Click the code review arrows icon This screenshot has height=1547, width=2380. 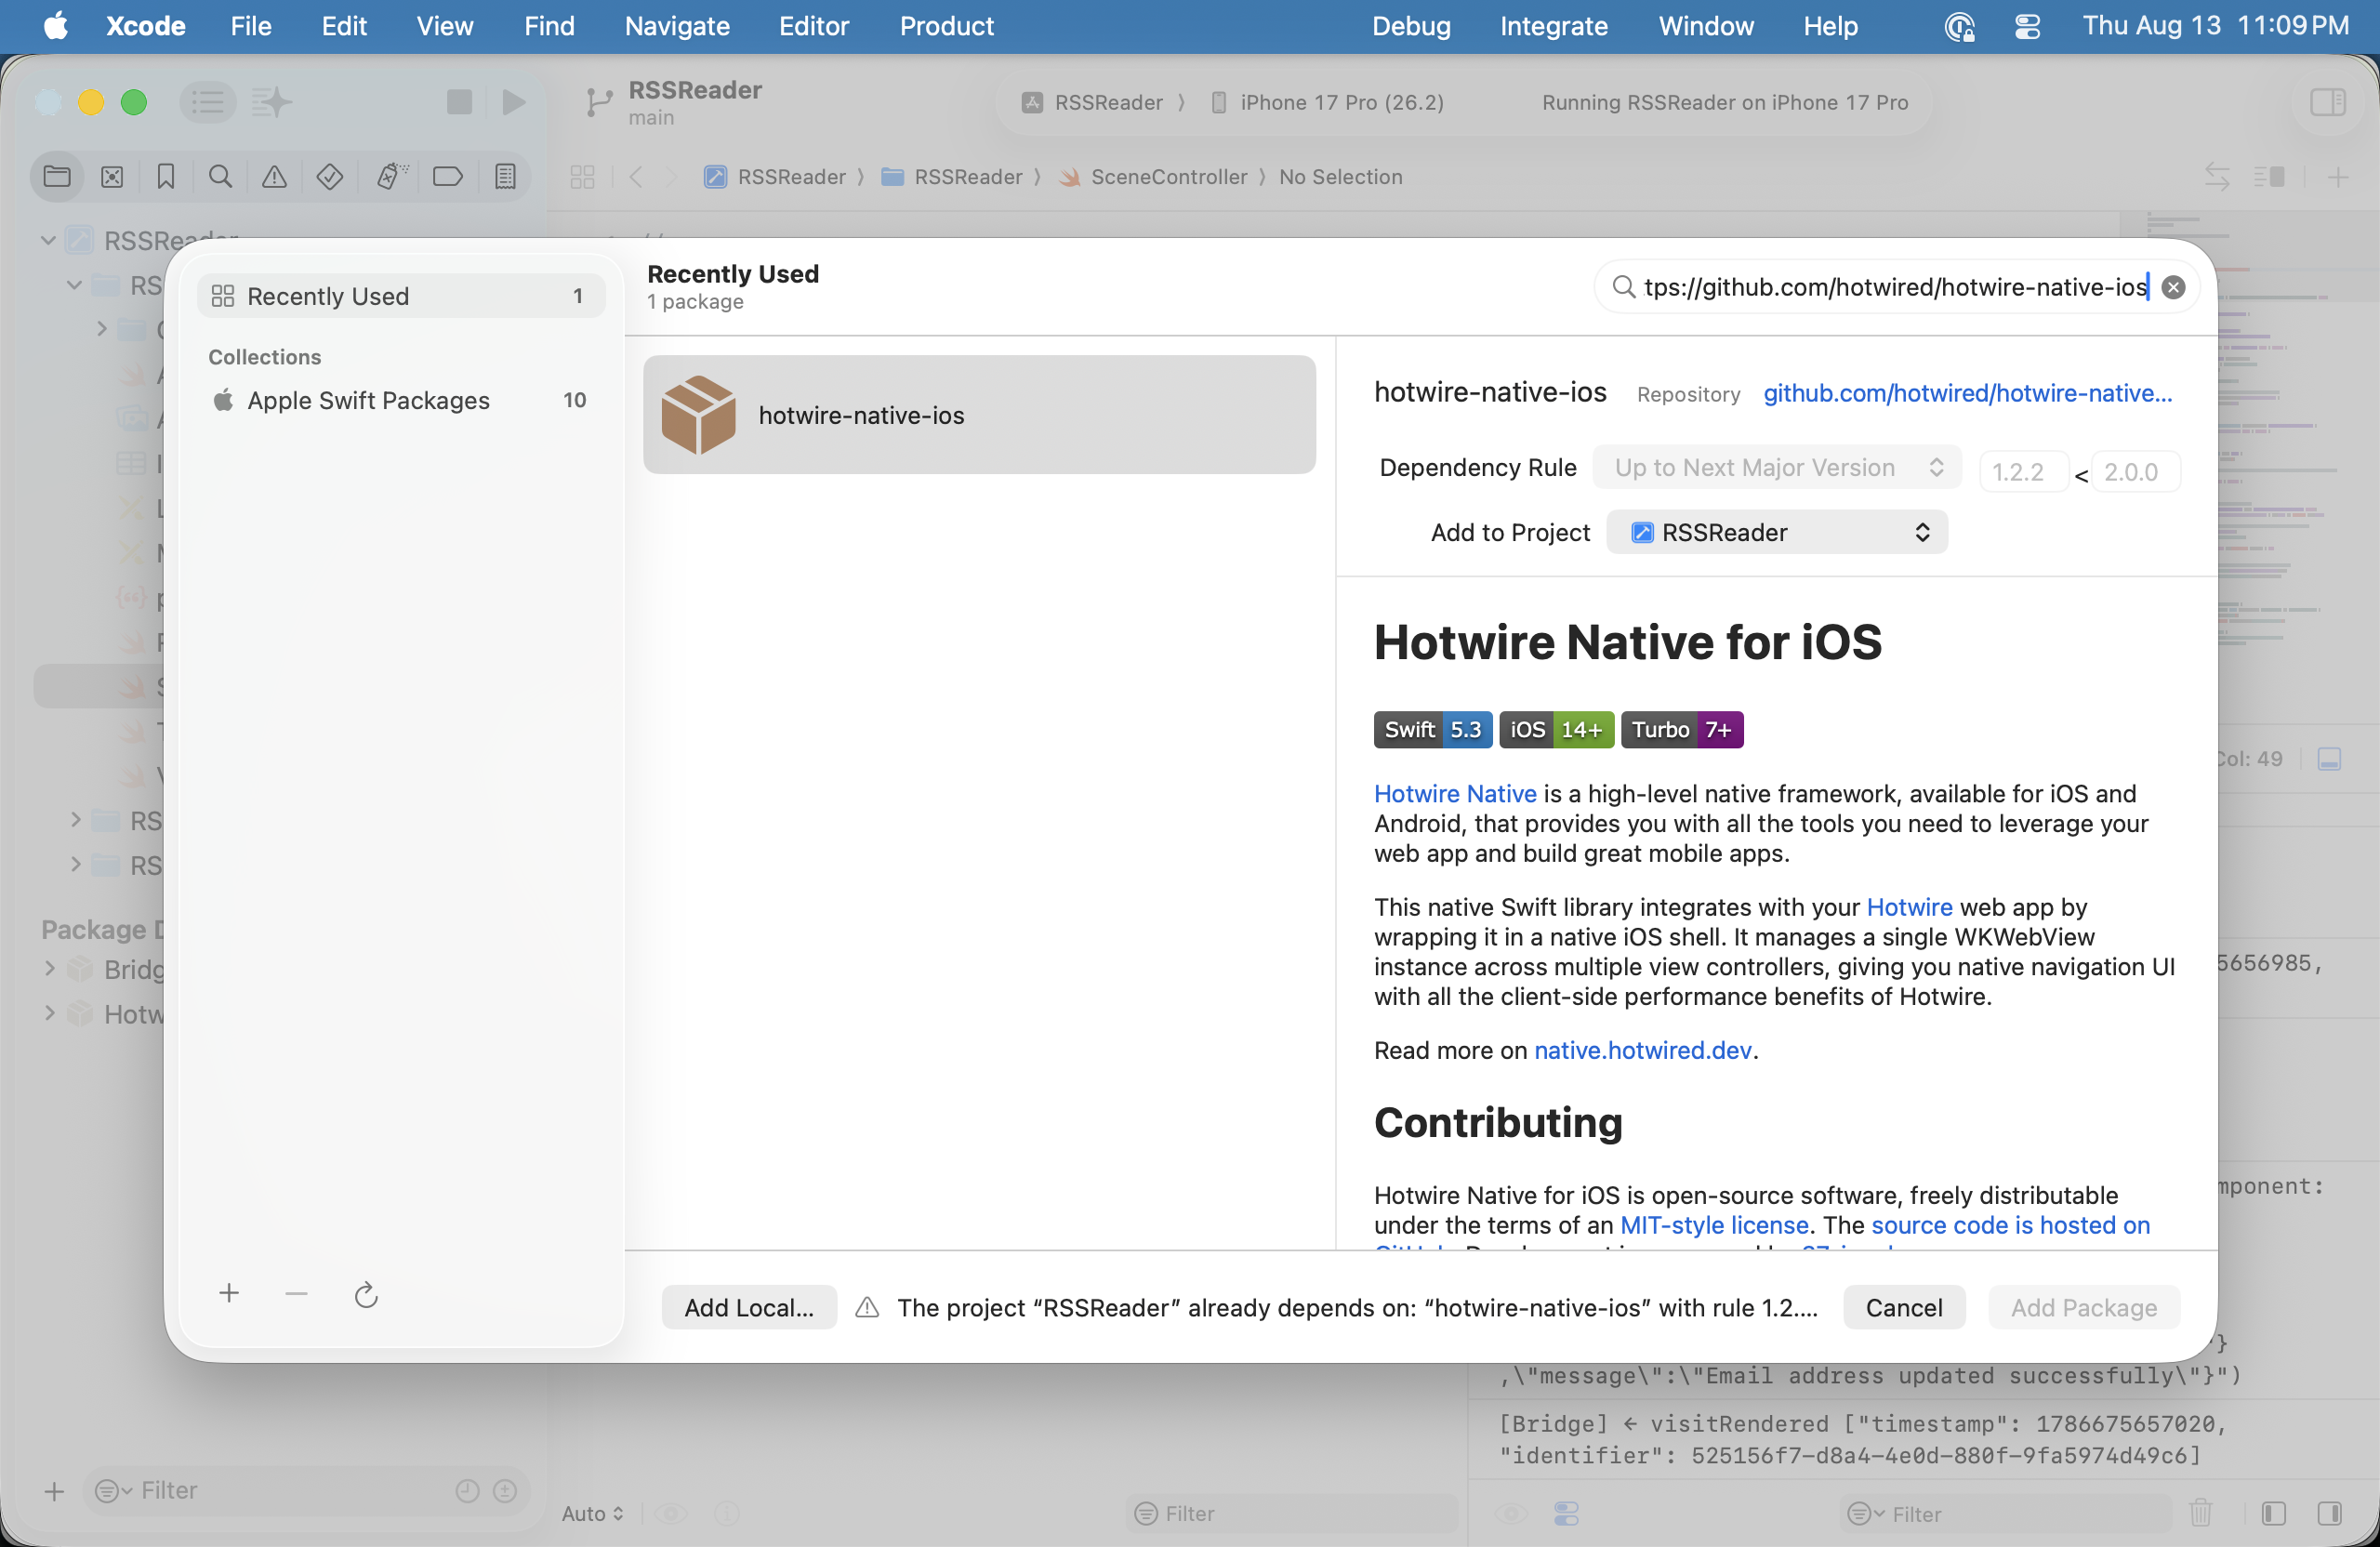(2217, 177)
